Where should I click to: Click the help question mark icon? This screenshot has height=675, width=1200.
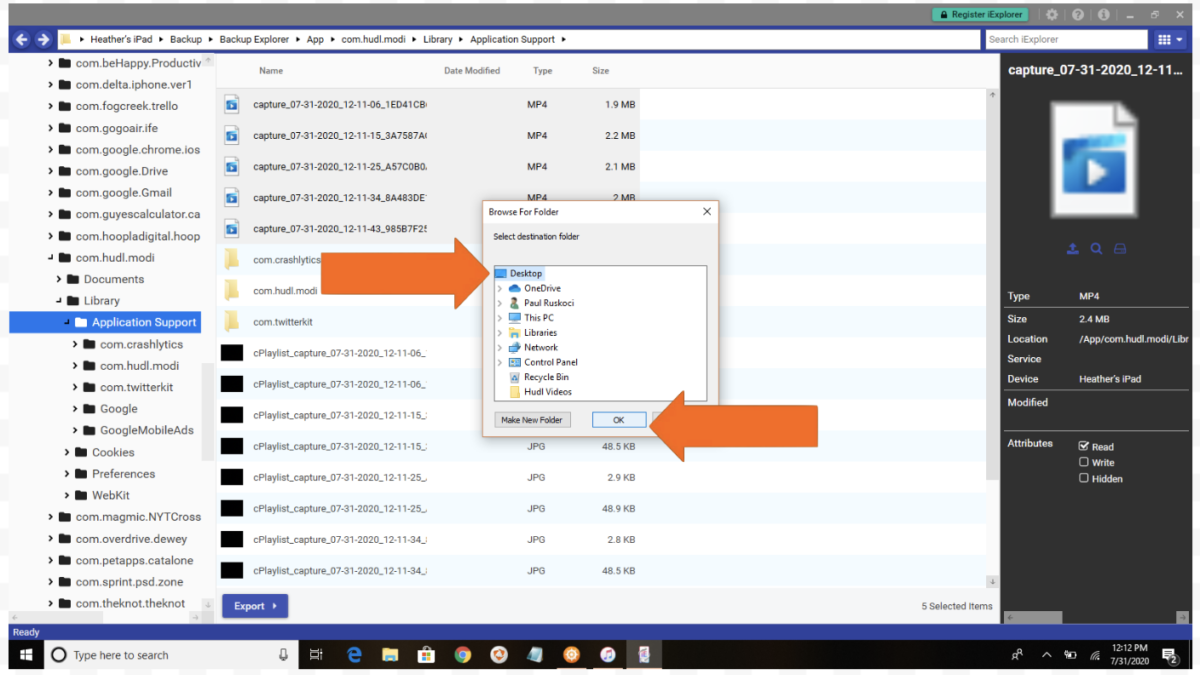coord(1077,15)
